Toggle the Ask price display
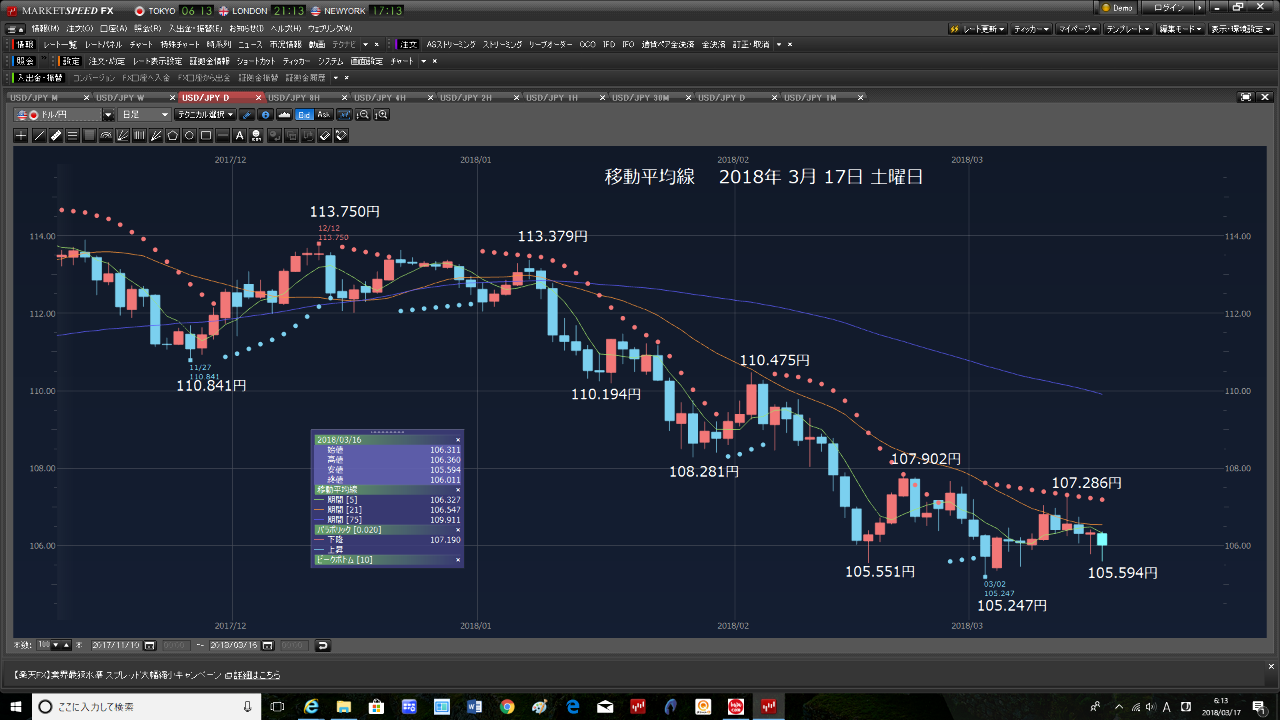The height and width of the screenshot is (720, 1280). [x=325, y=115]
